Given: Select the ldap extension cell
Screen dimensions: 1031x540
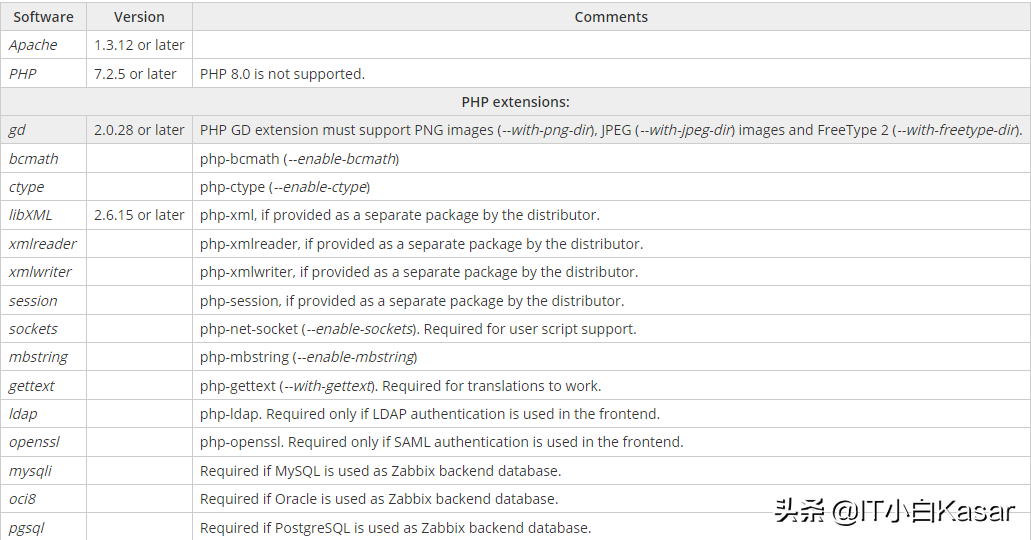Looking at the screenshot, I should click(23, 414).
